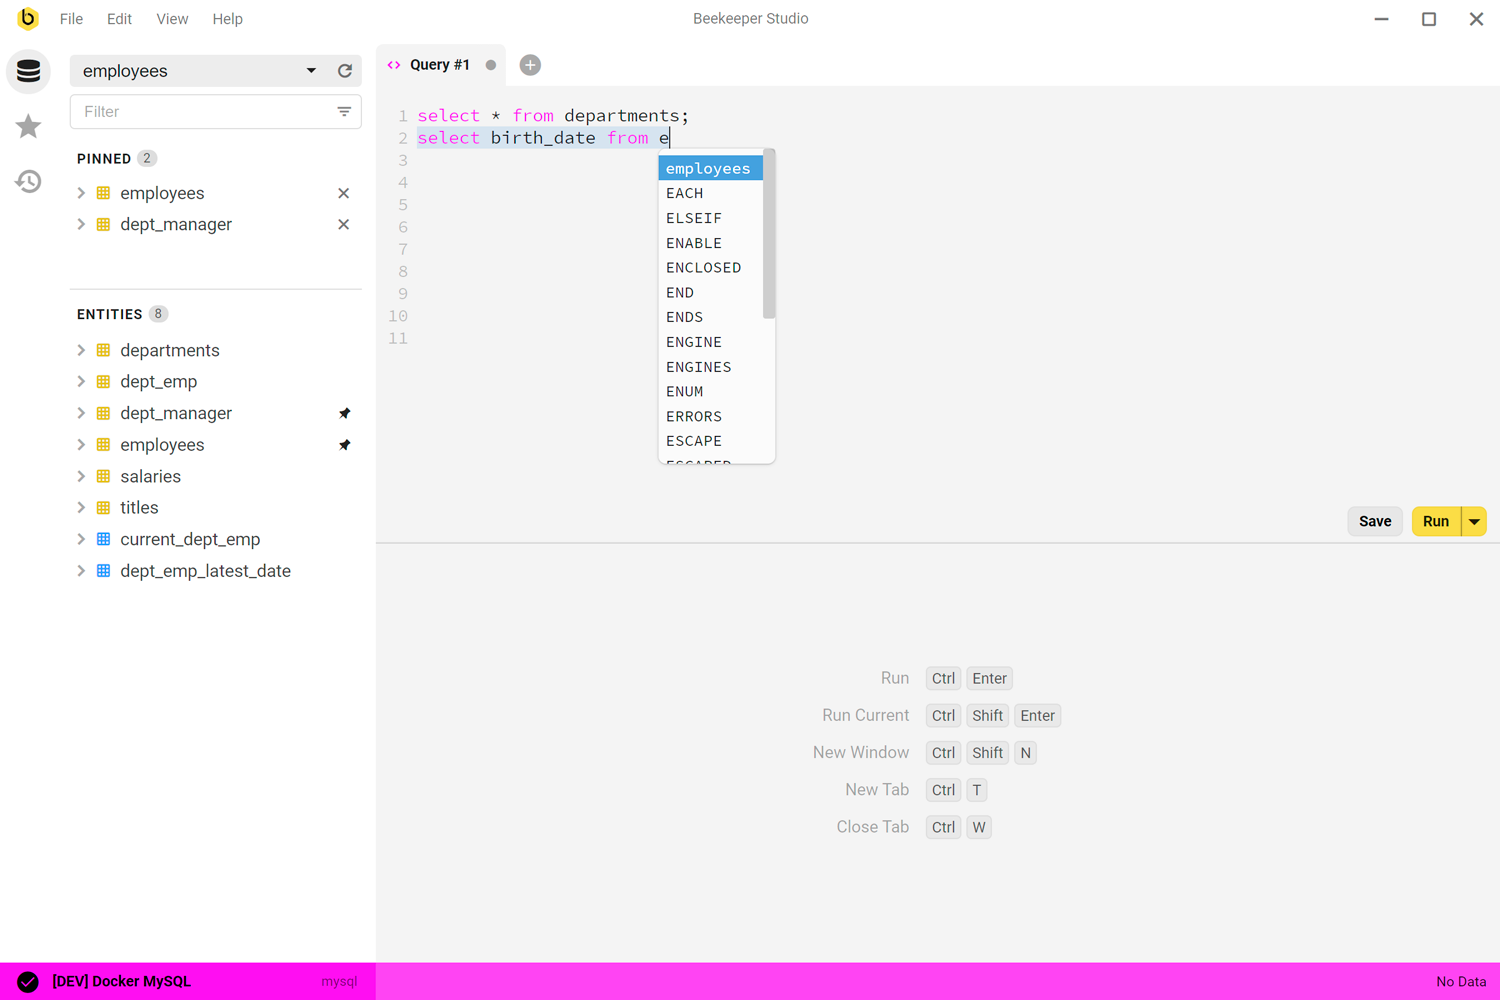The height and width of the screenshot is (1000, 1500).
Task: Open the employees connection database dropdown
Action: pyautogui.click(x=310, y=71)
